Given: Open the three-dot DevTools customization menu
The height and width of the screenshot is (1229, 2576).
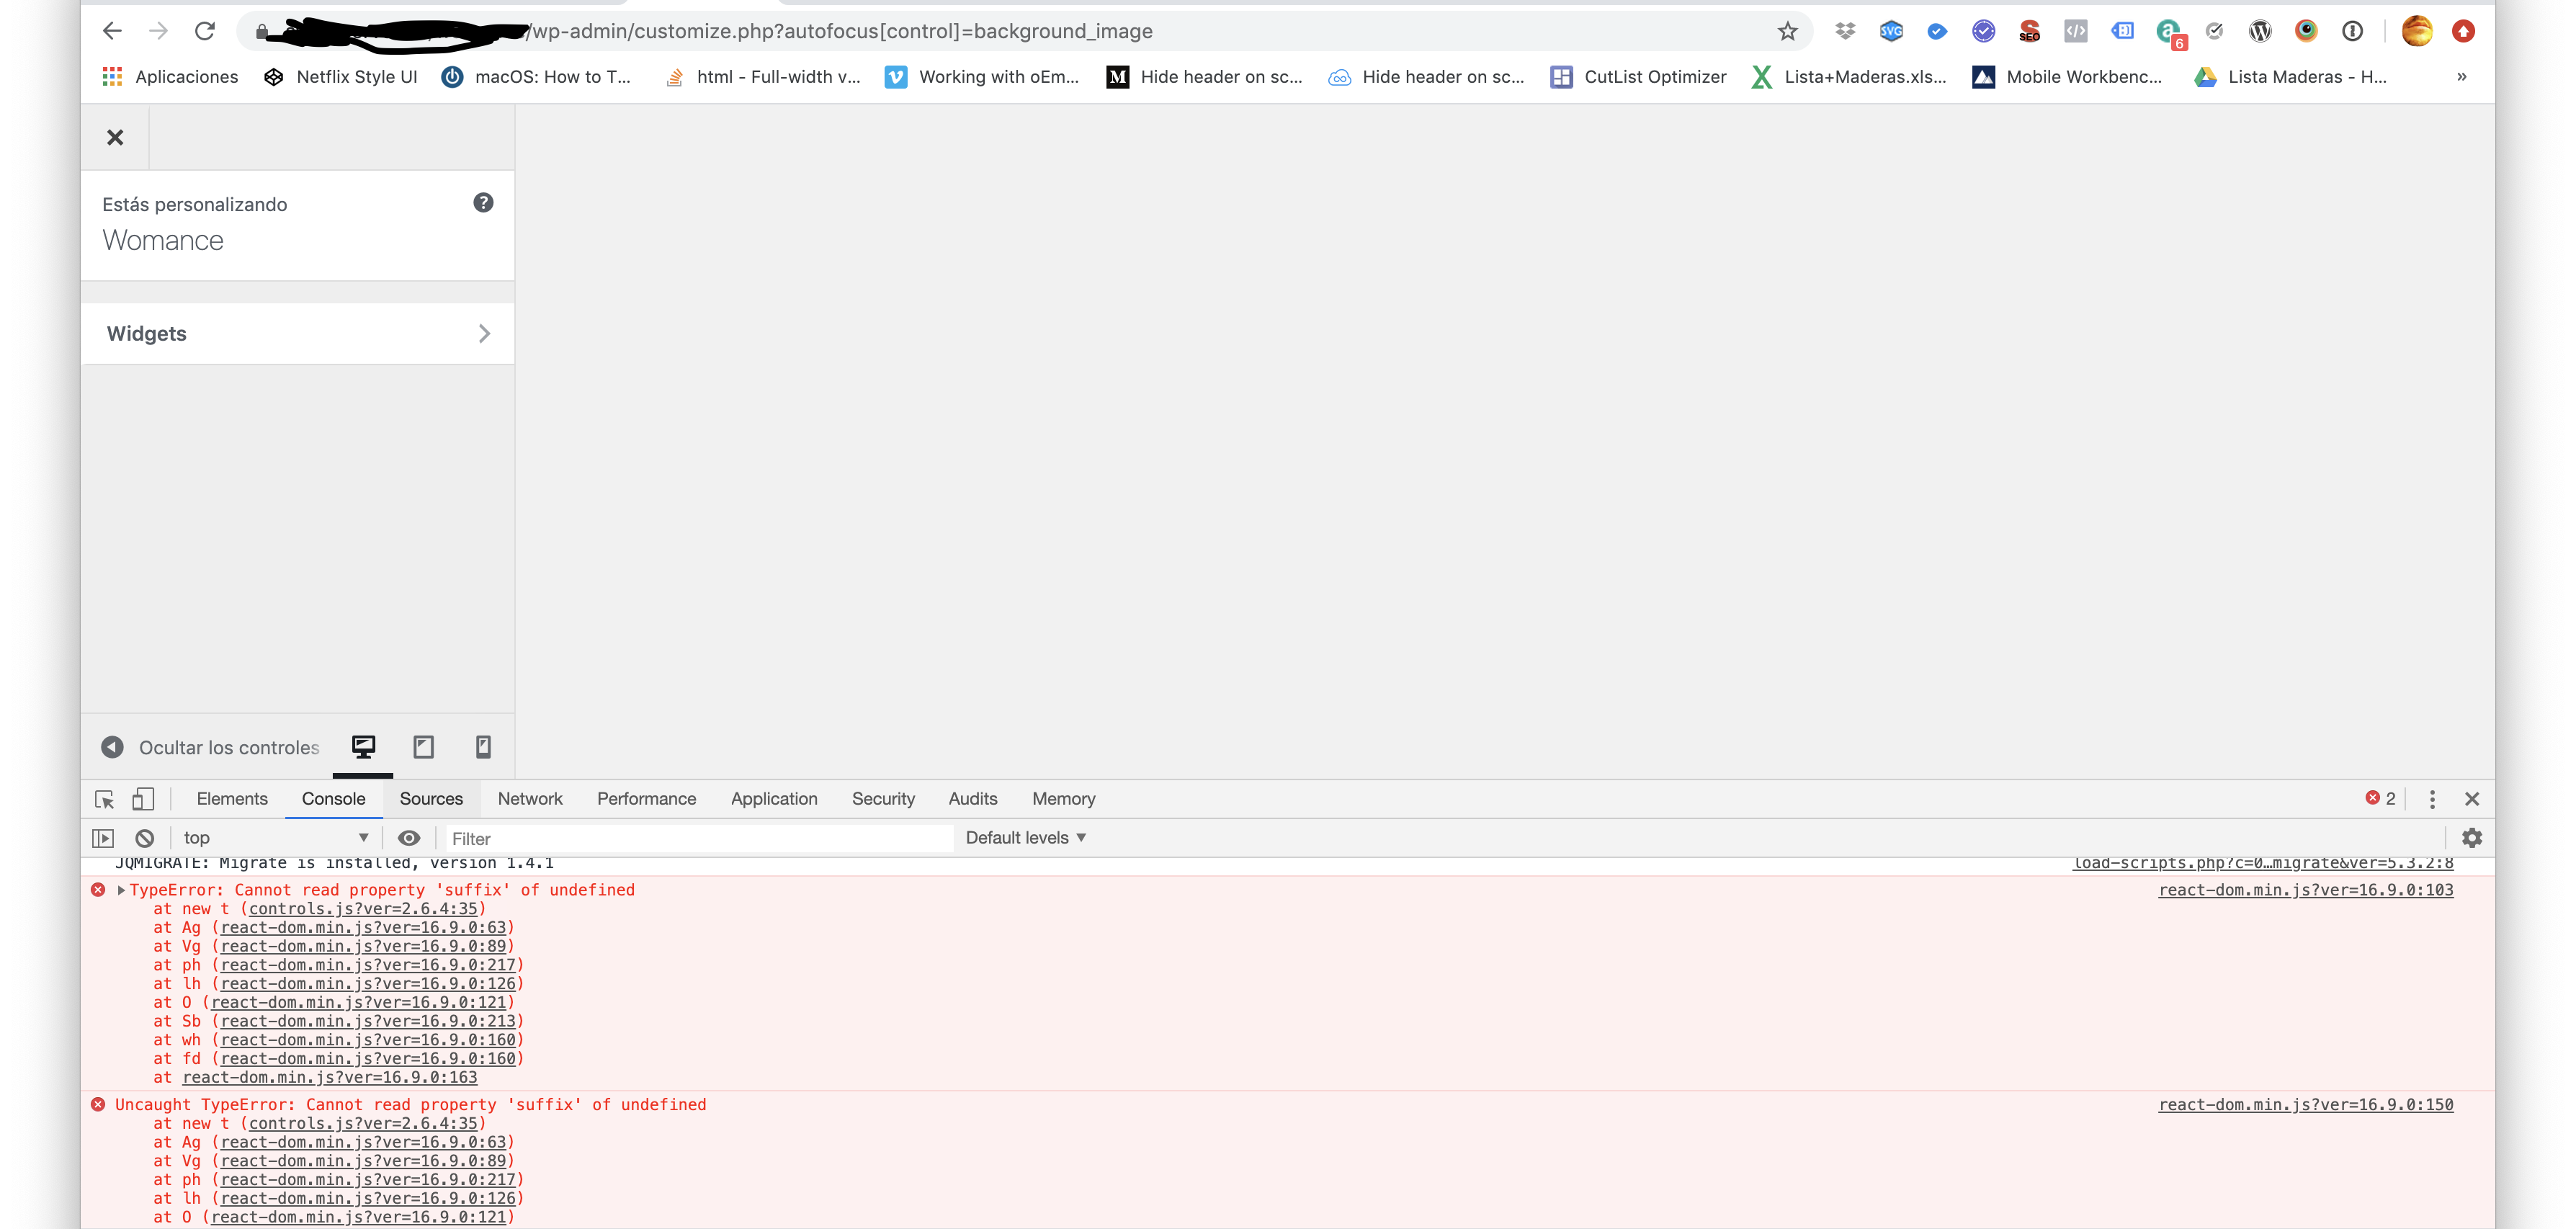Looking at the screenshot, I should click(2433, 799).
